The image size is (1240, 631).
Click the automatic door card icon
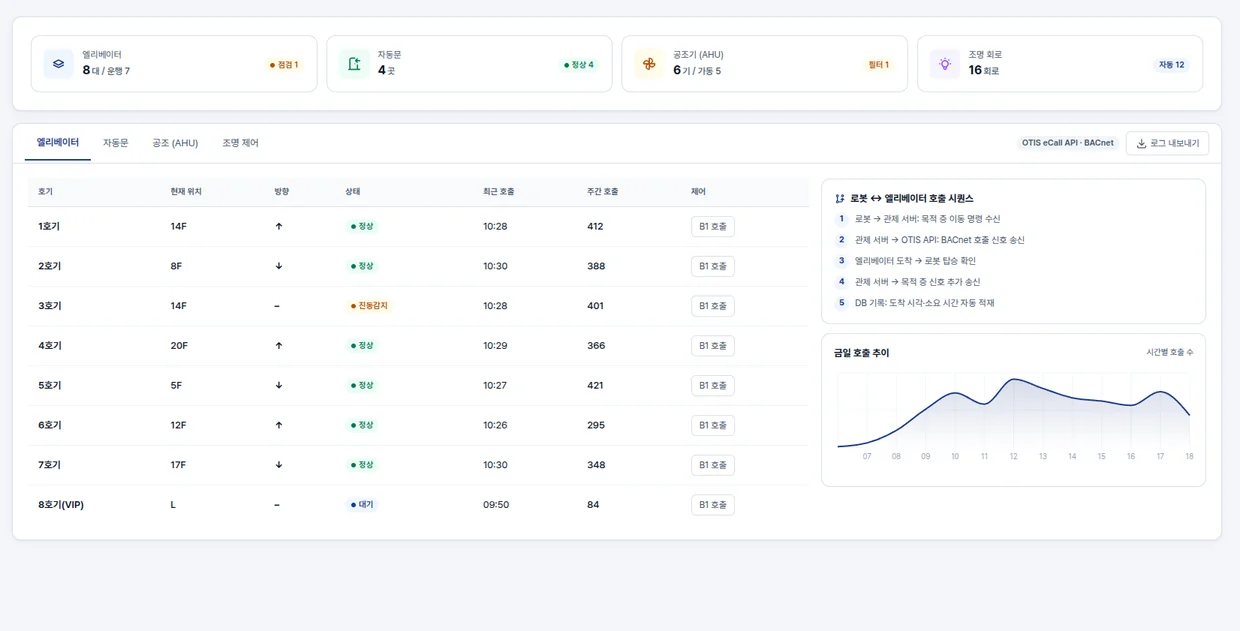354,64
